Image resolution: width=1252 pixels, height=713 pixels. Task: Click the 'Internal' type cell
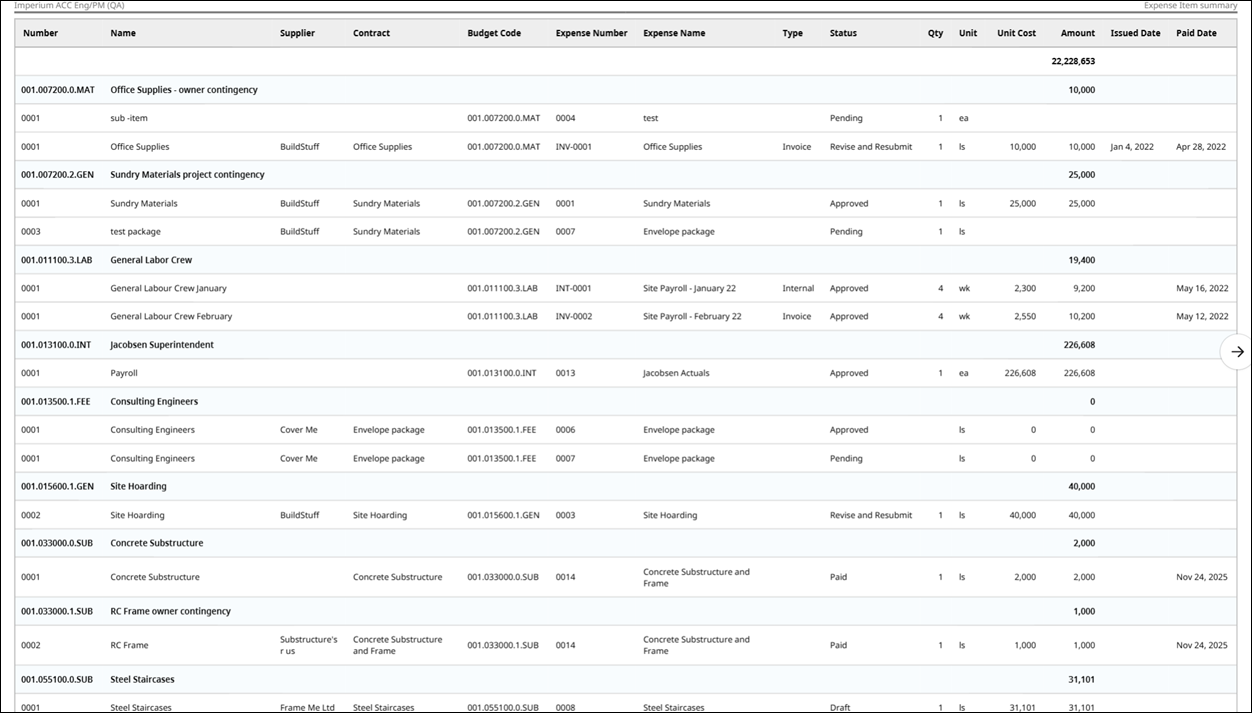pyautogui.click(x=798, y=288)
